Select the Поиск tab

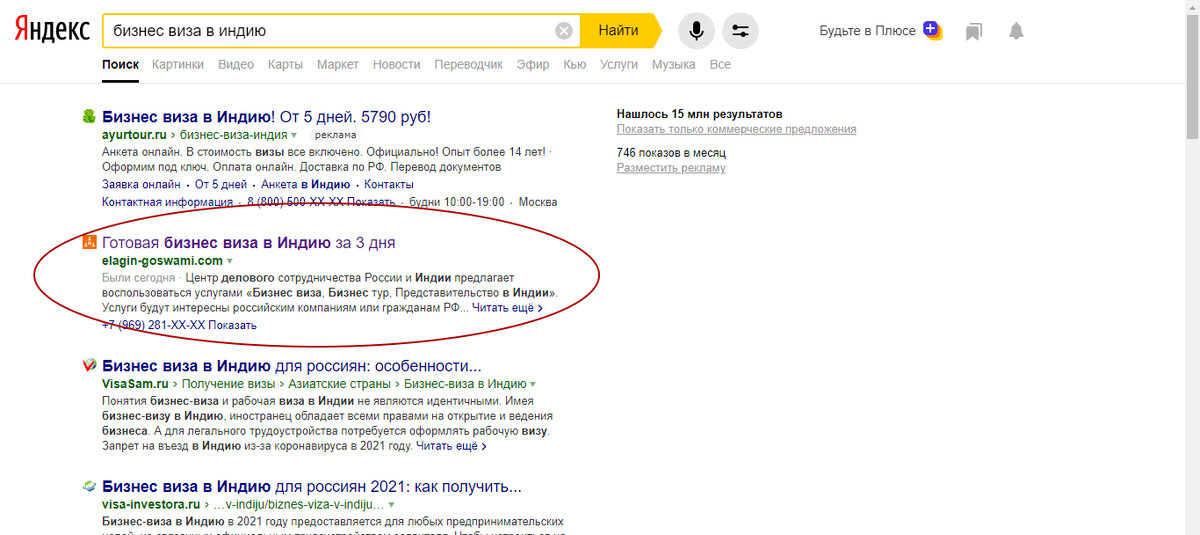click(x=120, y=64)
